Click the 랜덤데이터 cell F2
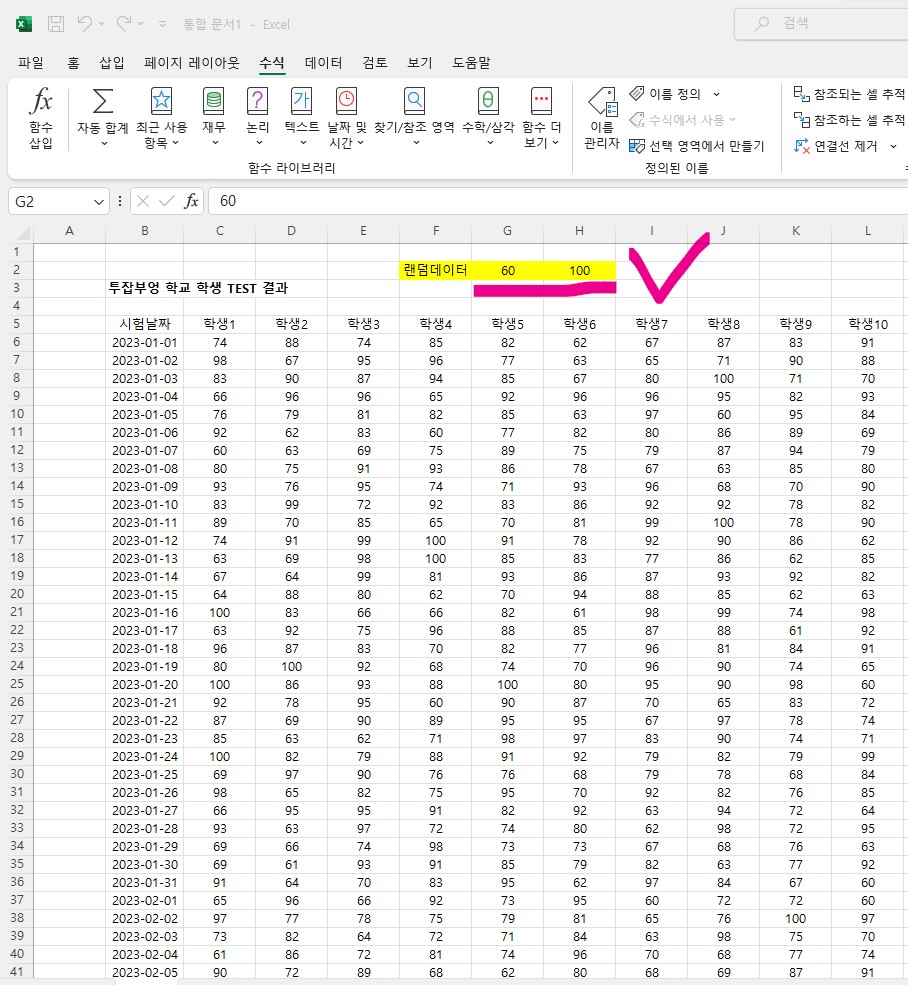 pos(435,270)
